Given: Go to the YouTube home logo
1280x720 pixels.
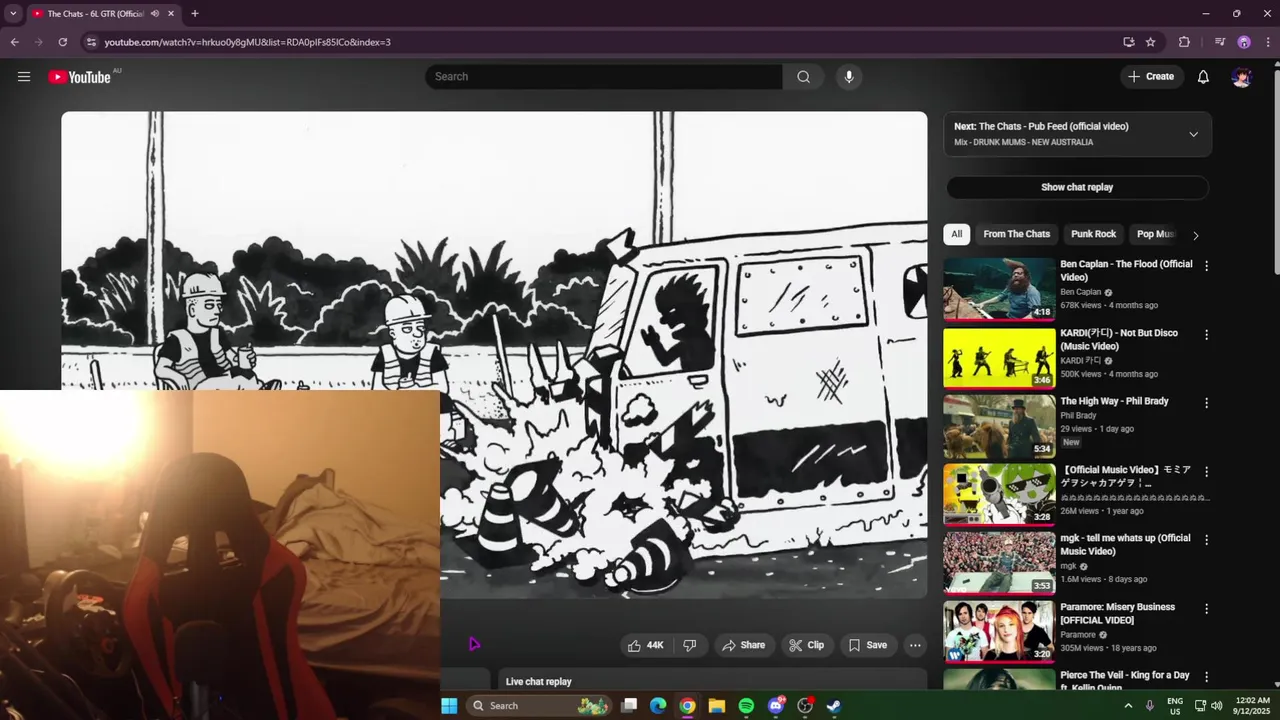Looking at the screenshot, I should (x=79, y=77).
